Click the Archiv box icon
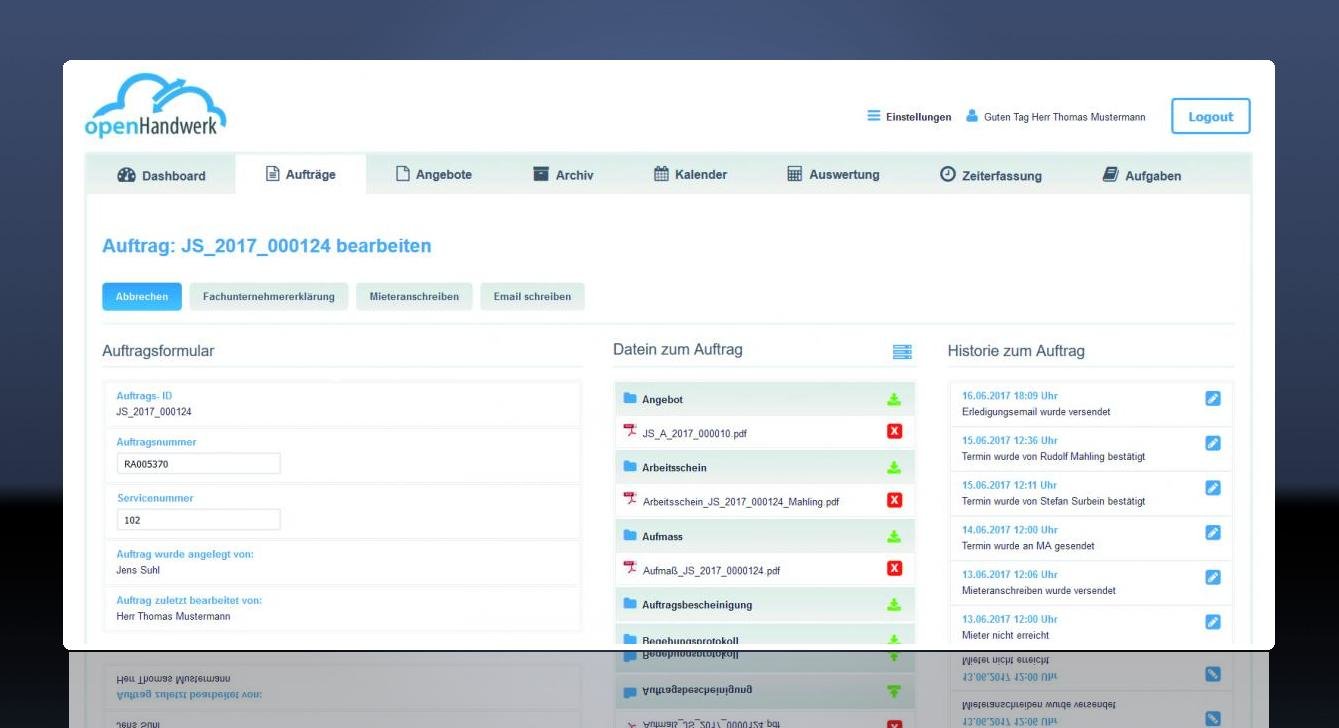The width and height of the screenshot is (1339, 728). (x=541, y=174)
